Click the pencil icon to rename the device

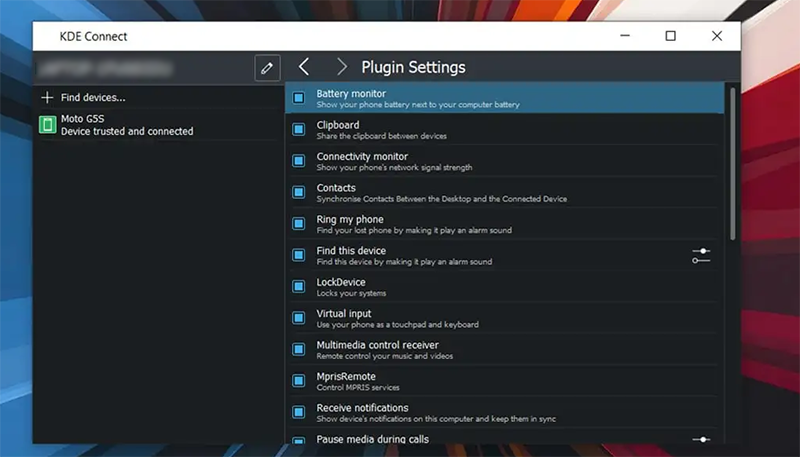267,68
